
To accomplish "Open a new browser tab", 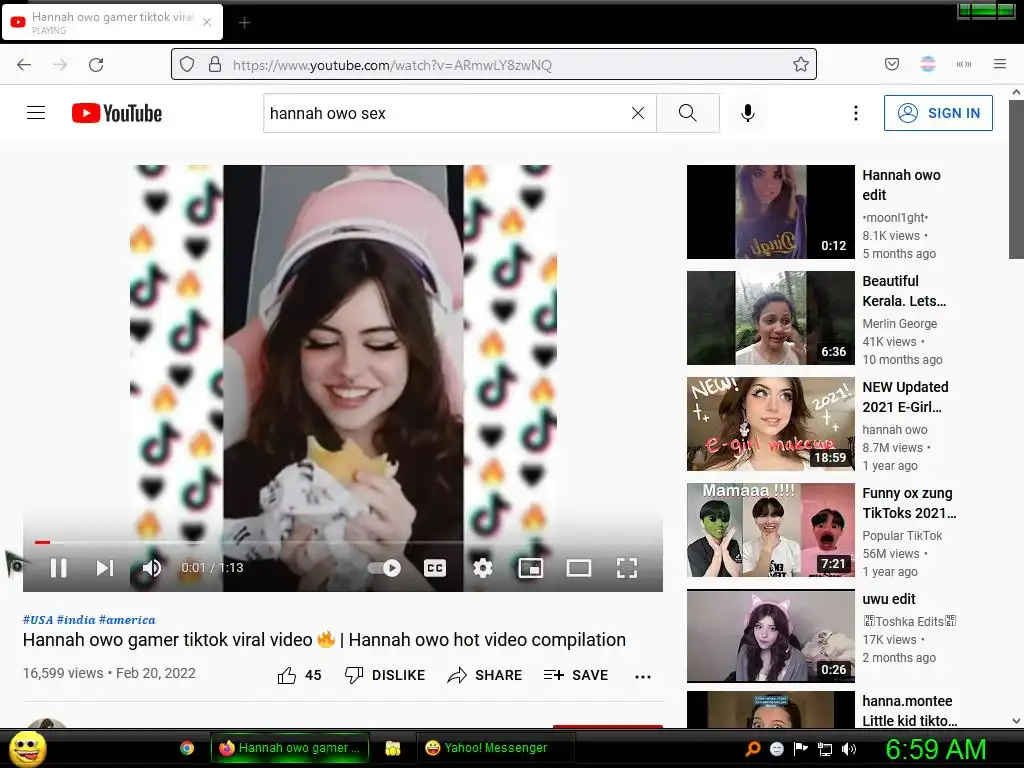I will [244, 23].
